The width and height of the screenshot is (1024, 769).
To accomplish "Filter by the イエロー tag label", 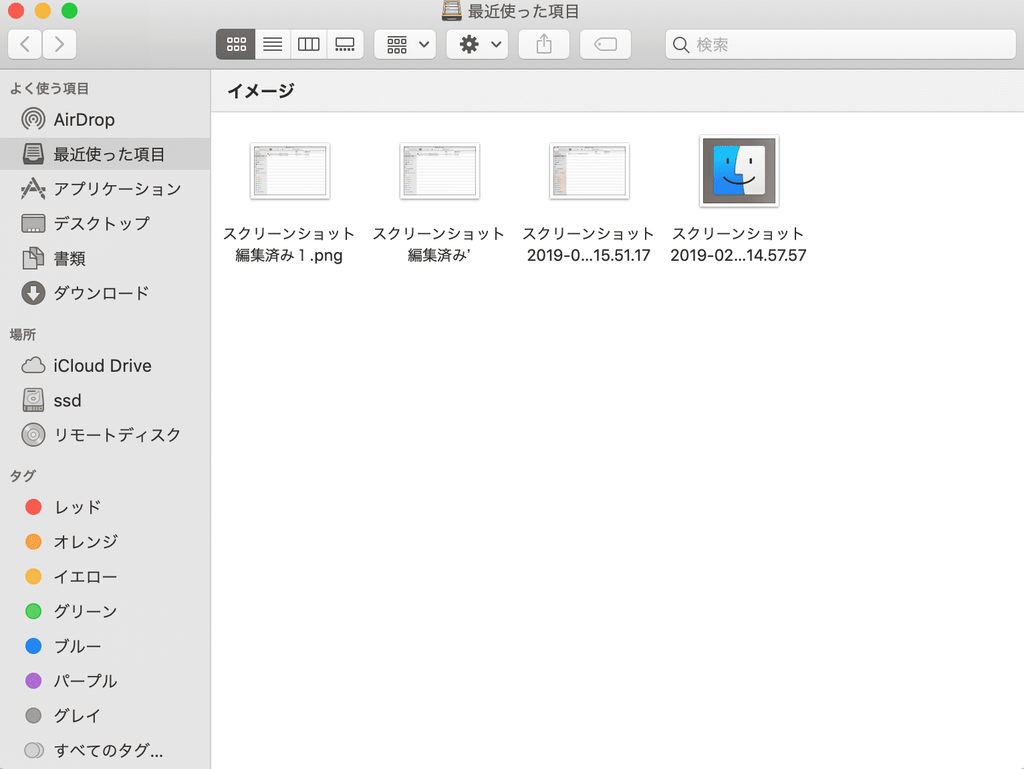I will click(x=86, y=576).
